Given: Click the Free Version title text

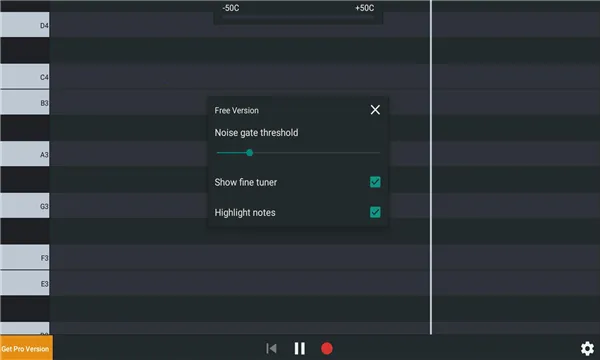Looking at the screenshot, I should pyautogui.click(x=236, y=111).
